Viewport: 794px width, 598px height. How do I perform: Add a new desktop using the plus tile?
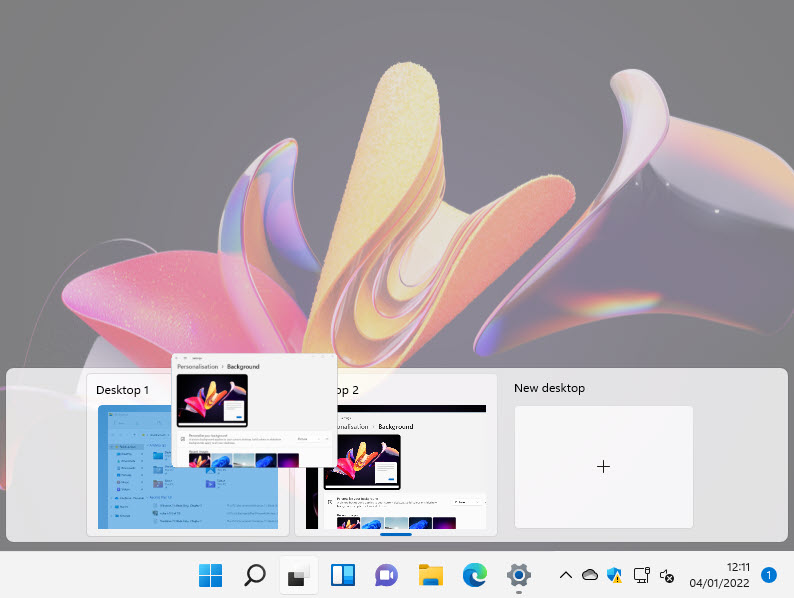tap(603, 466)
